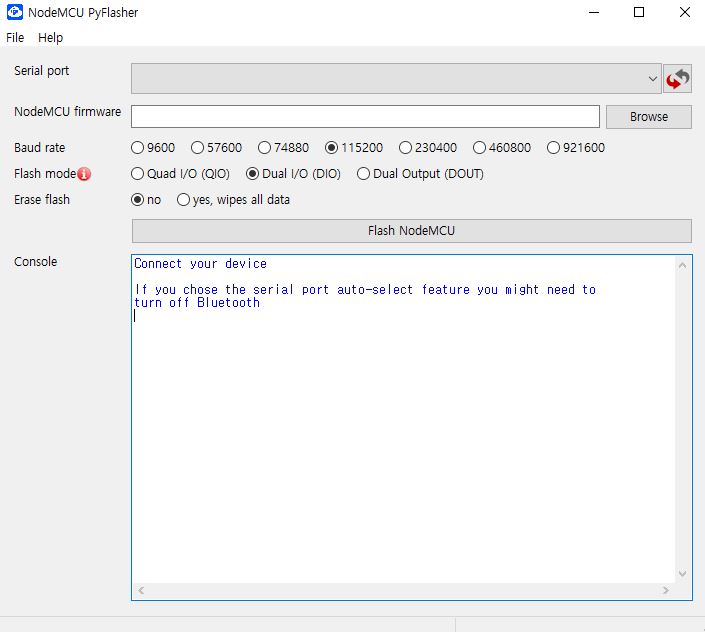Viewport: 705px width, 632px height.
Task: Click the 'Connect your device' console line
Action: [201, 264]
